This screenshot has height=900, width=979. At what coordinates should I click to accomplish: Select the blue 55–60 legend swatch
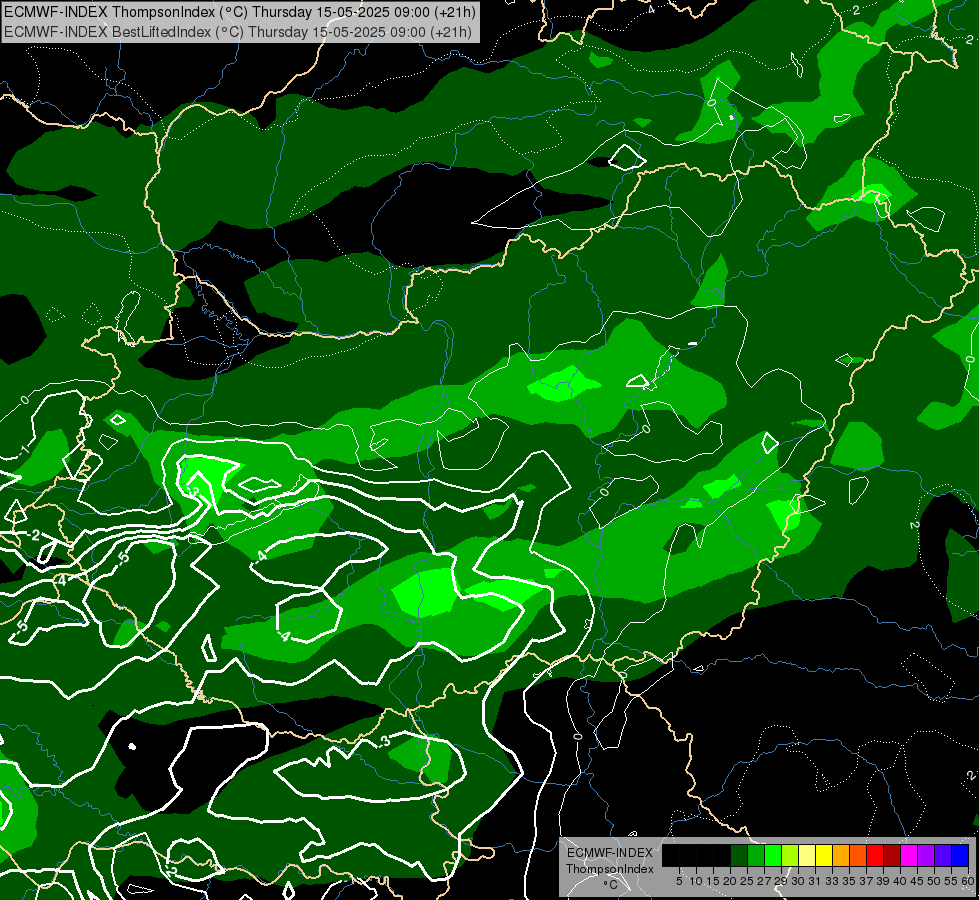pyautogui.click(x=960, y=855)
